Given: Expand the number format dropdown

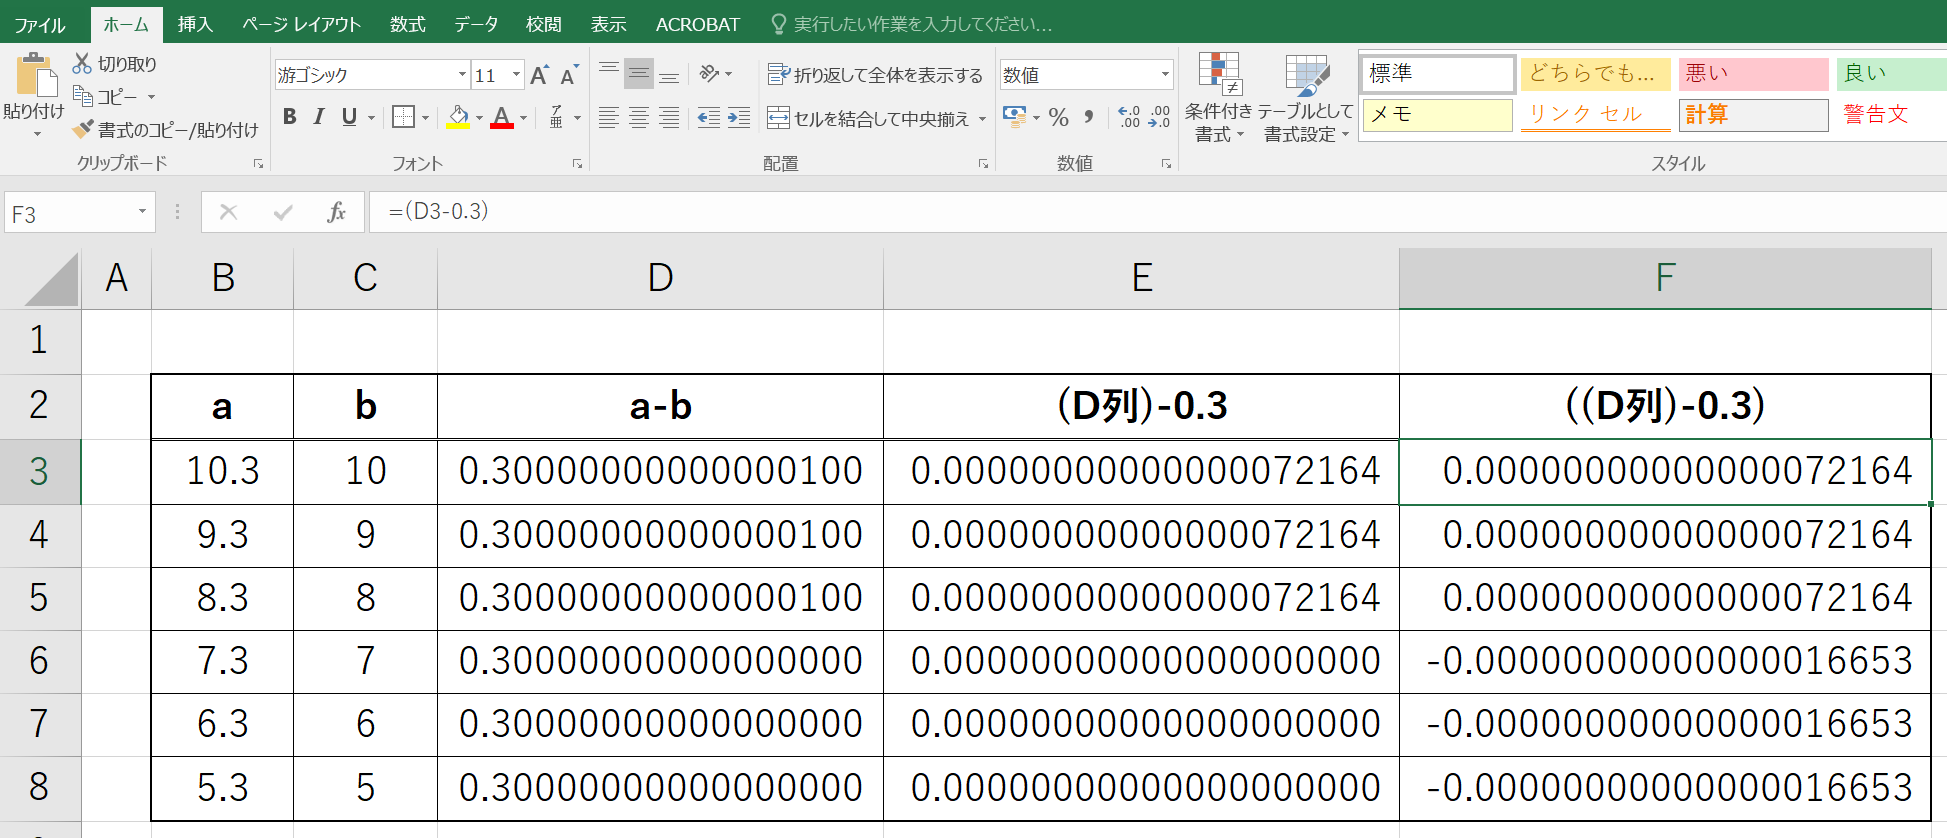Looking at the screenshot, I should pos(1165,75).
